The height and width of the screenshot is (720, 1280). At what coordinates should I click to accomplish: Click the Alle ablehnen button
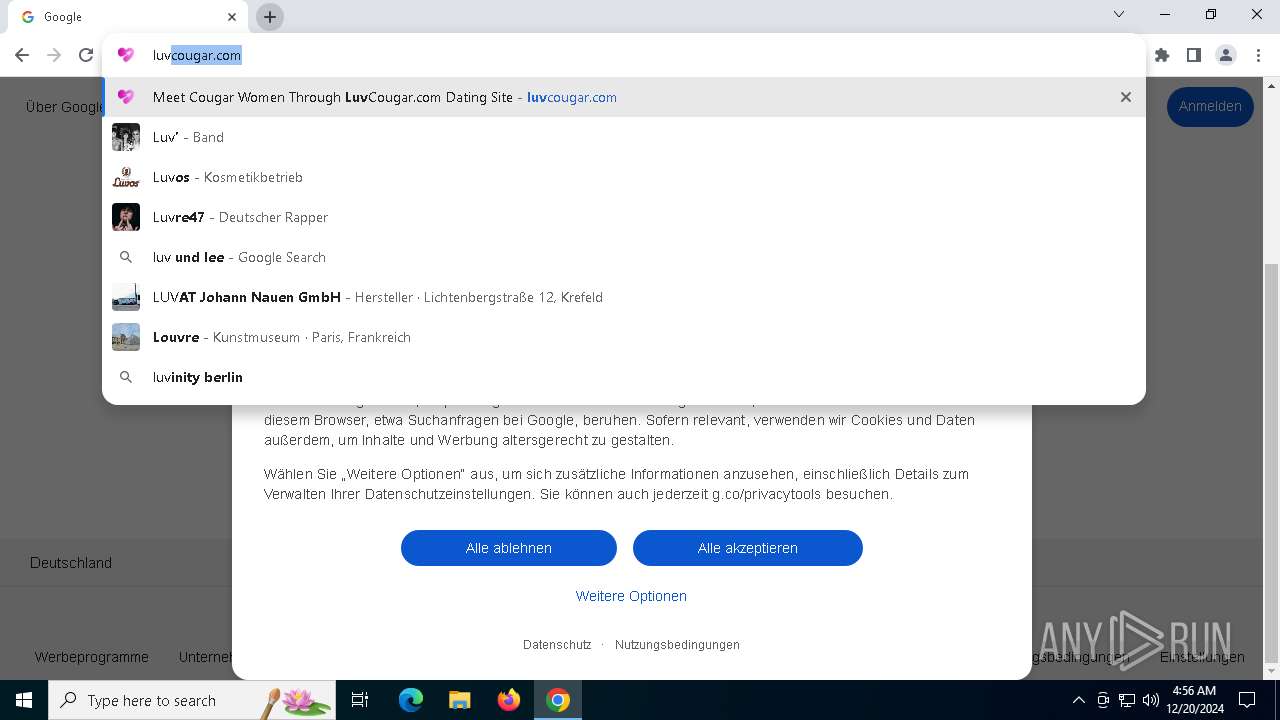click(x=509, y=548)
